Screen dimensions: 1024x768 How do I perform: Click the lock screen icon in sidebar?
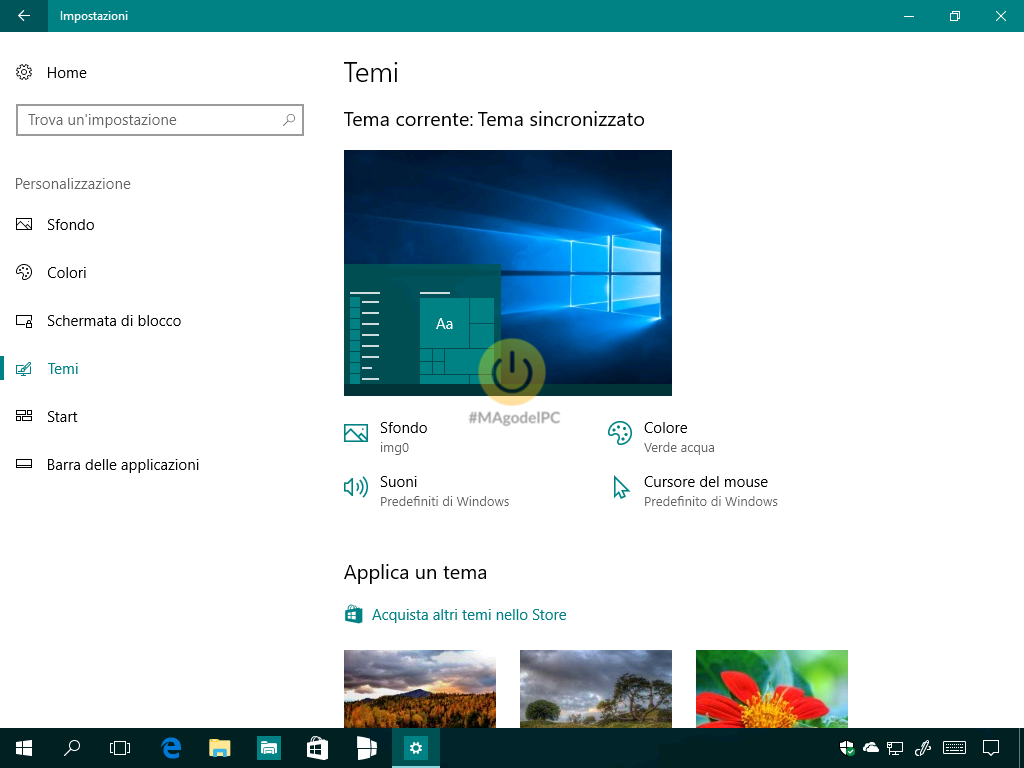24,321
